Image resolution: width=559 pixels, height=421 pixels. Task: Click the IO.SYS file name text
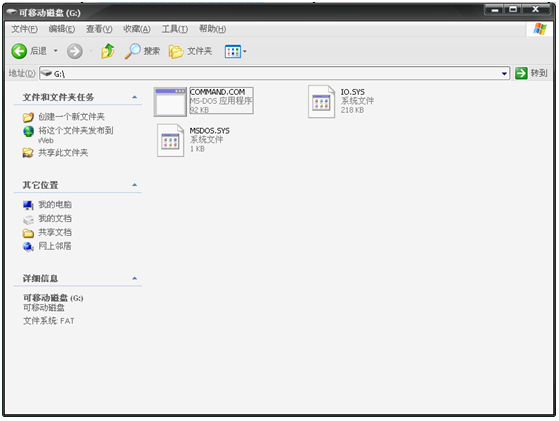(353, 92)
